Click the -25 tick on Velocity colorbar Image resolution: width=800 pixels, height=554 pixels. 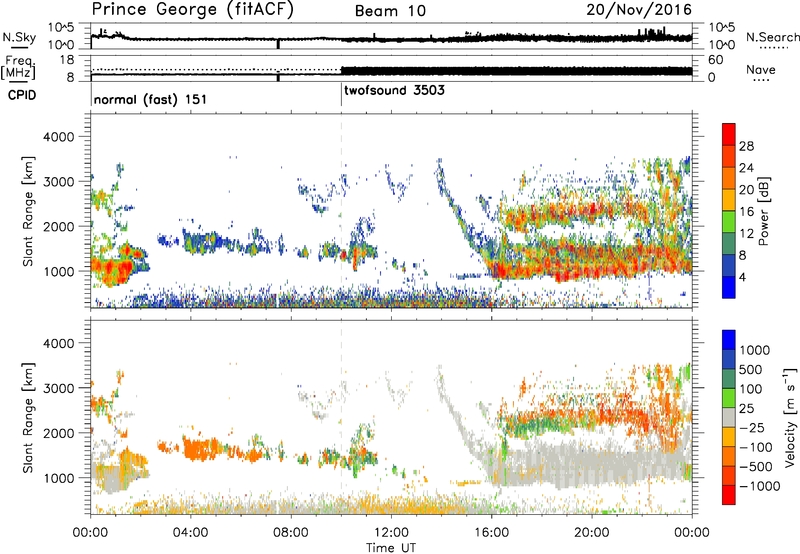752,427
